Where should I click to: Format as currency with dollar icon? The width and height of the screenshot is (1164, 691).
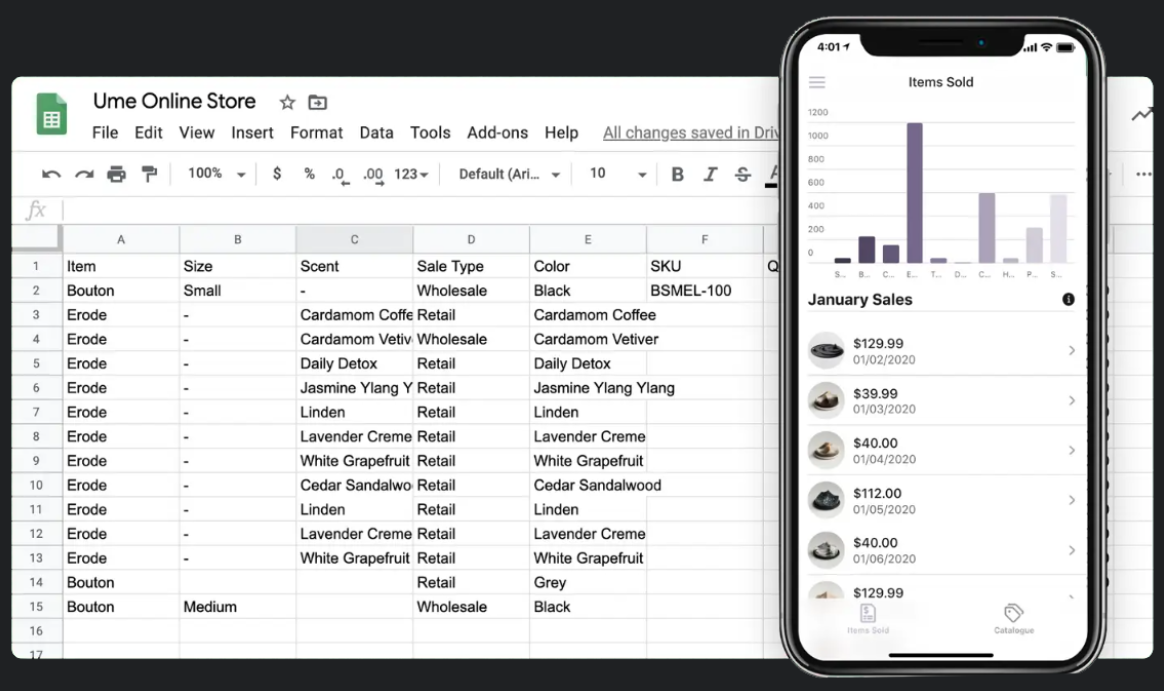(x=277, y=174)
